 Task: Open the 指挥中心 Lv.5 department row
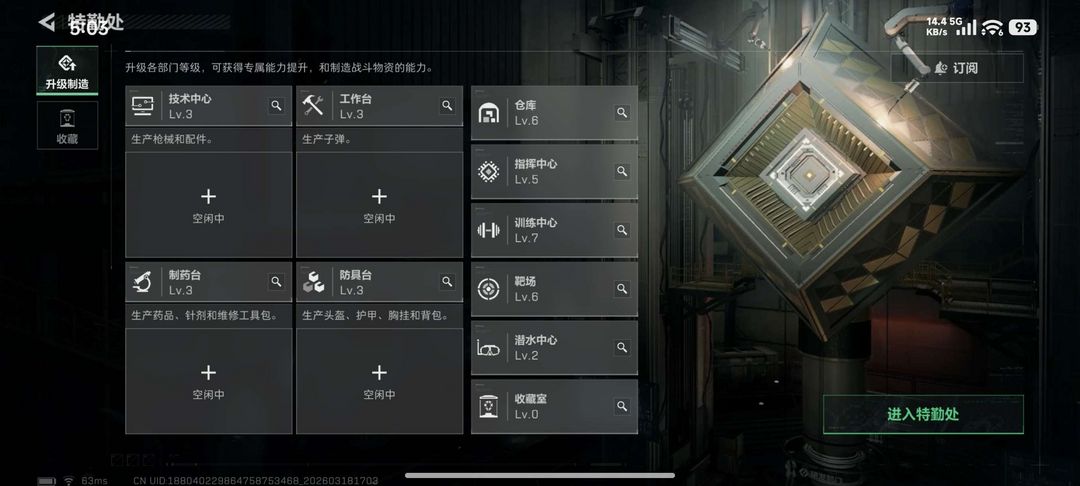pos(554,171)
